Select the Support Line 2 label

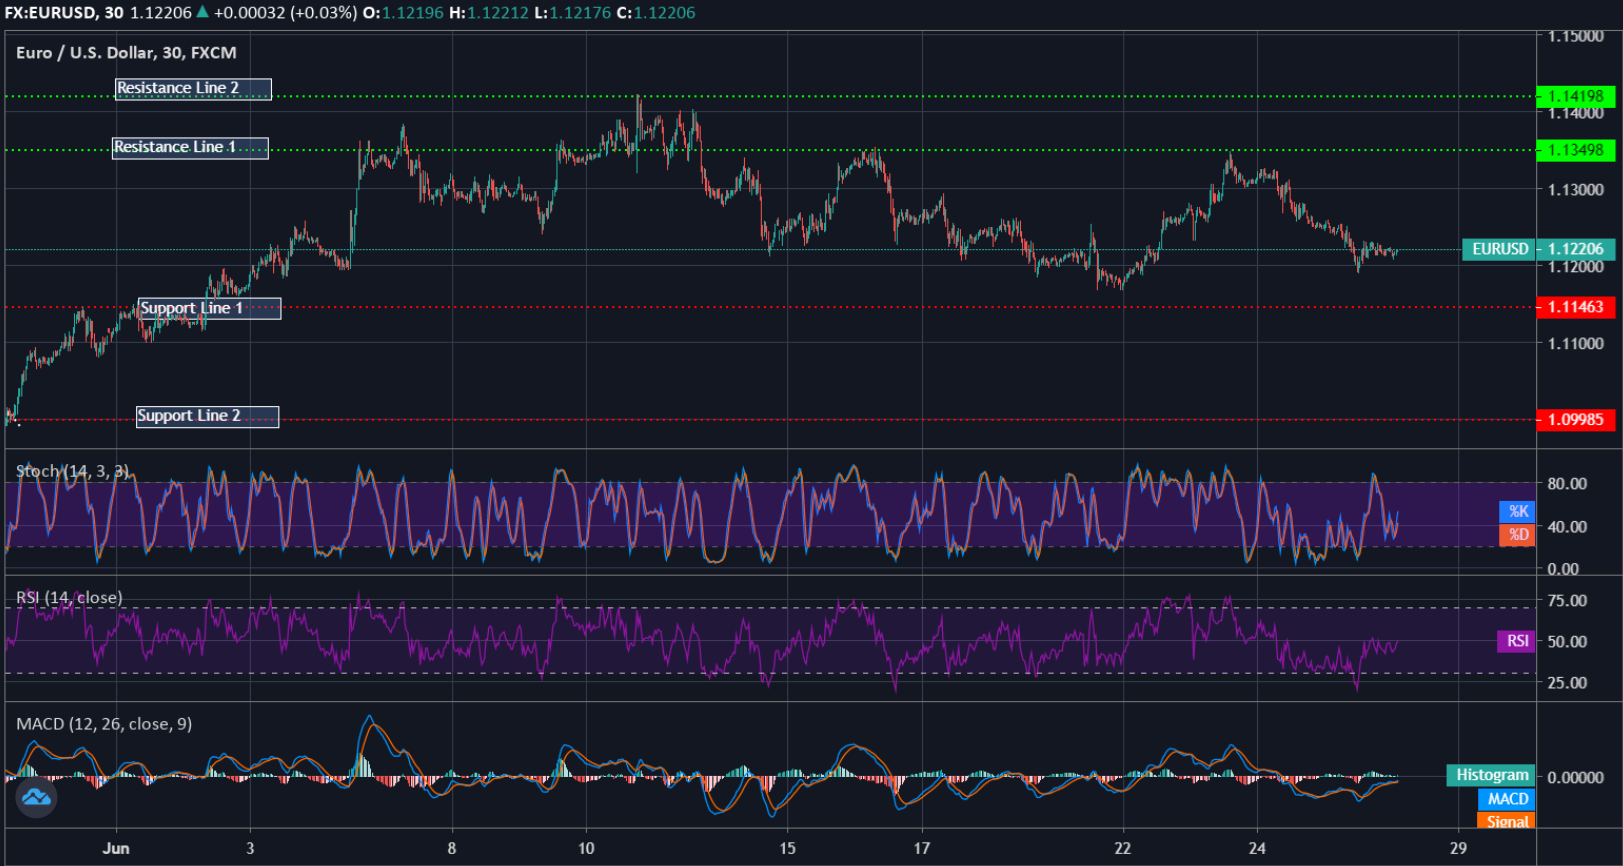tap(207, 416)
